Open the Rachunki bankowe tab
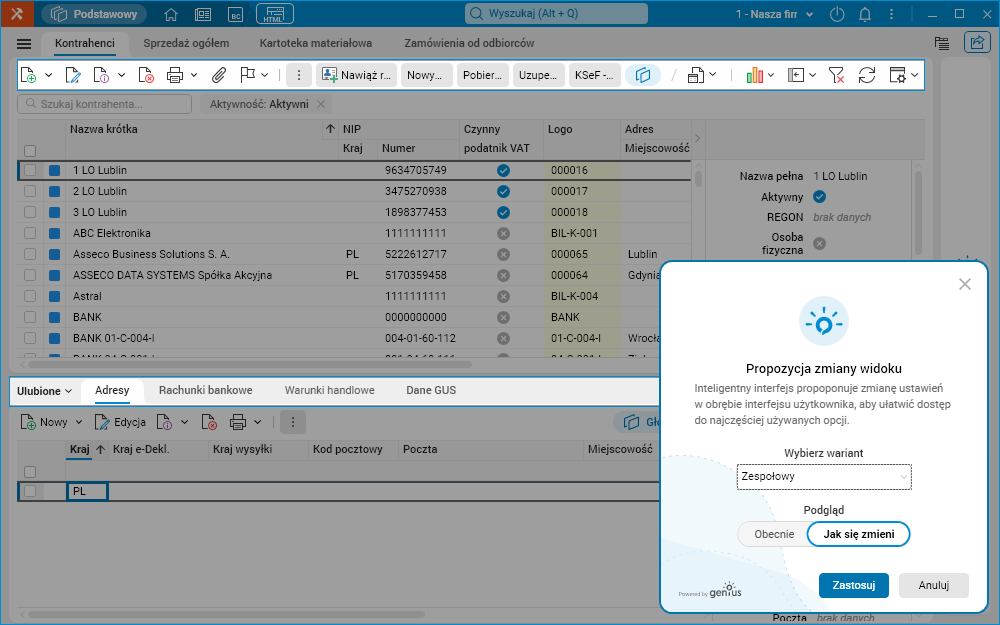The image size is (1000, 625). (205, 391)
